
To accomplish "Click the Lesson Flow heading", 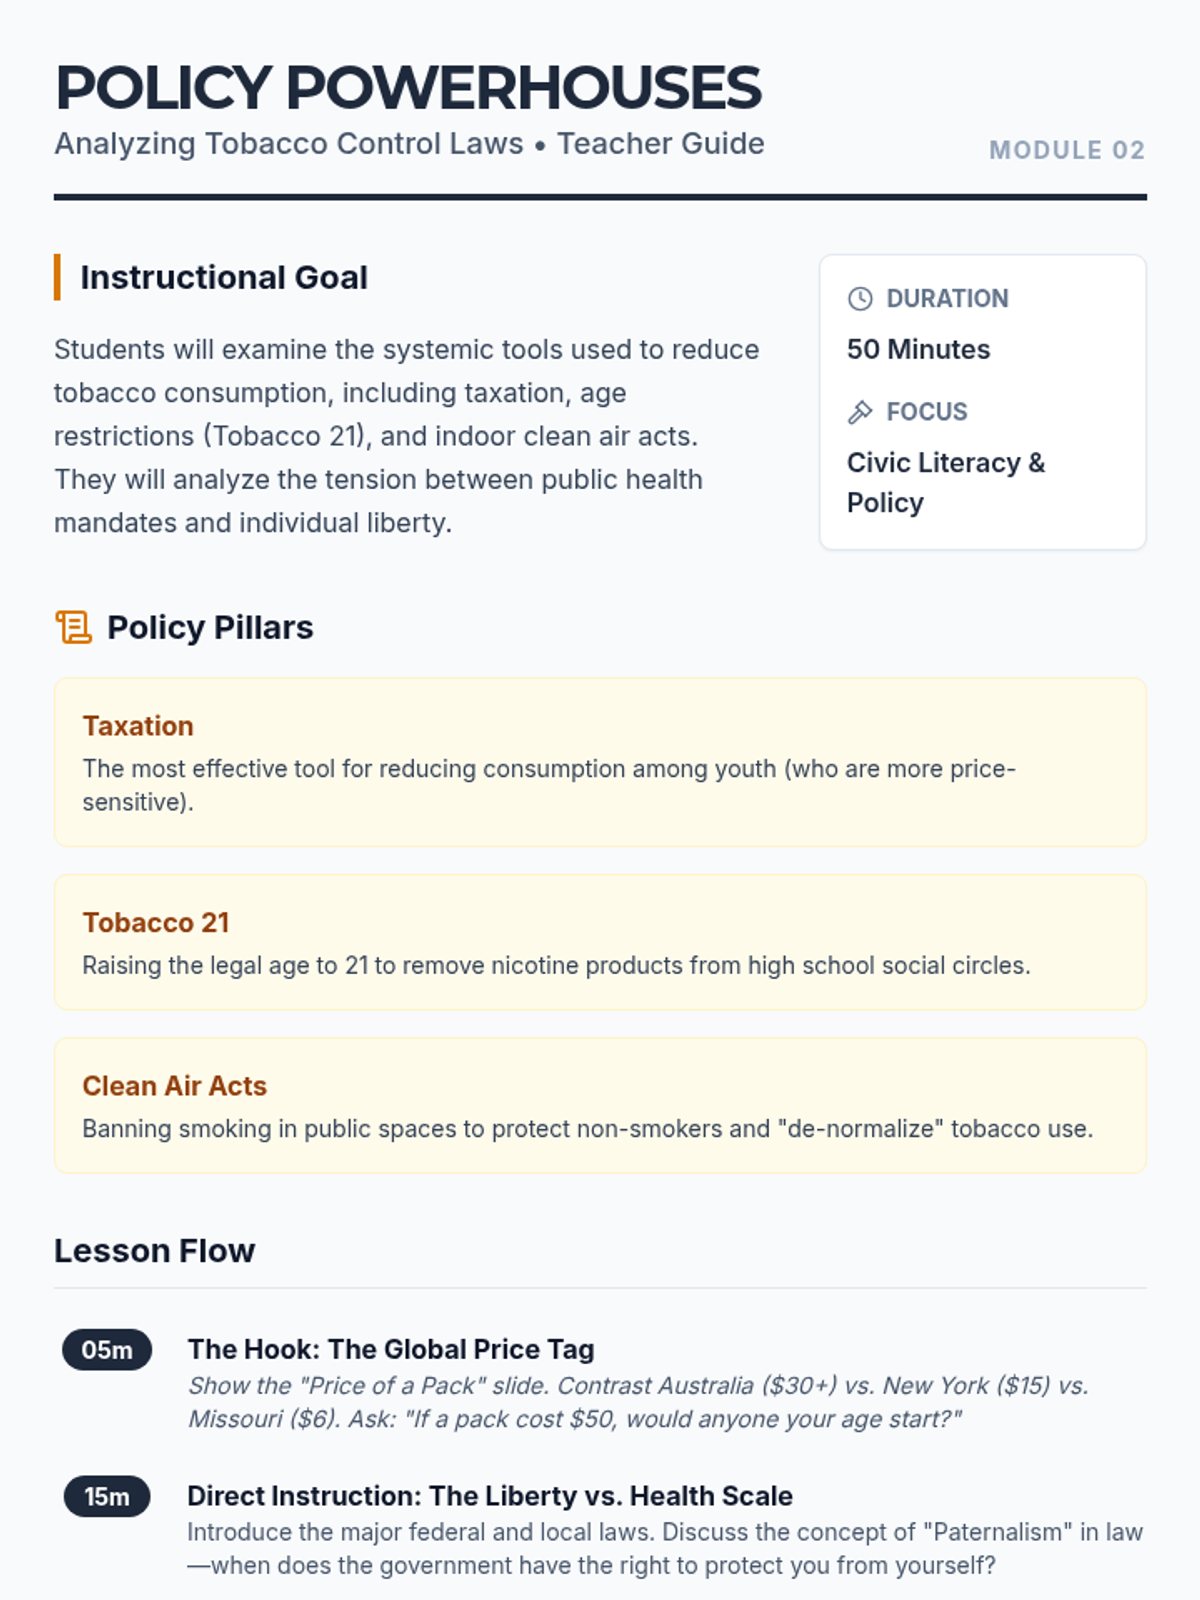I will (155, 1251).
